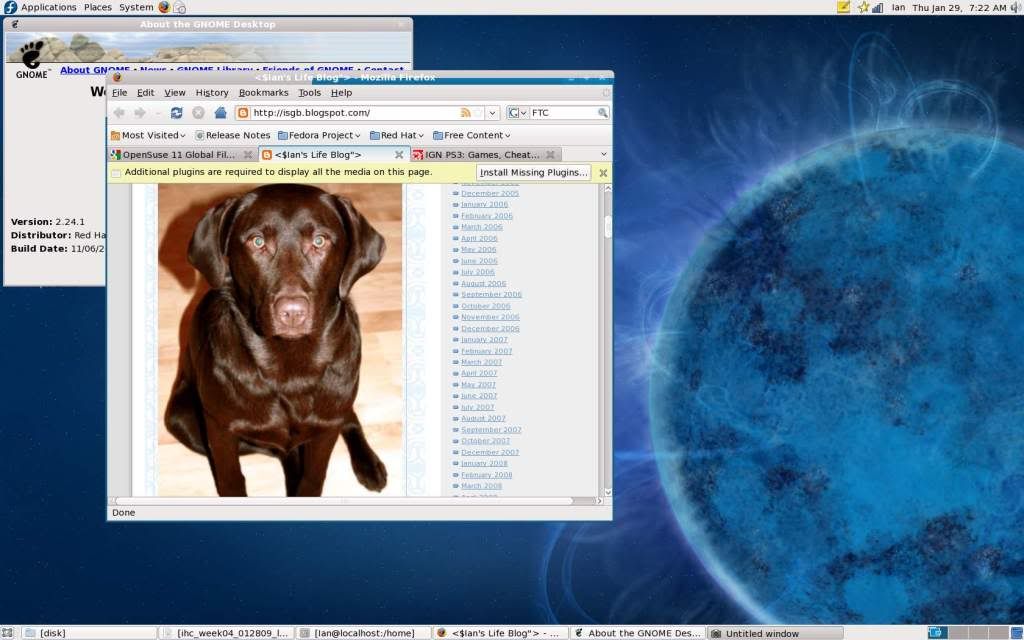
Task: Open the Firefox Tools menu
Action: click(x=310, y=93)
